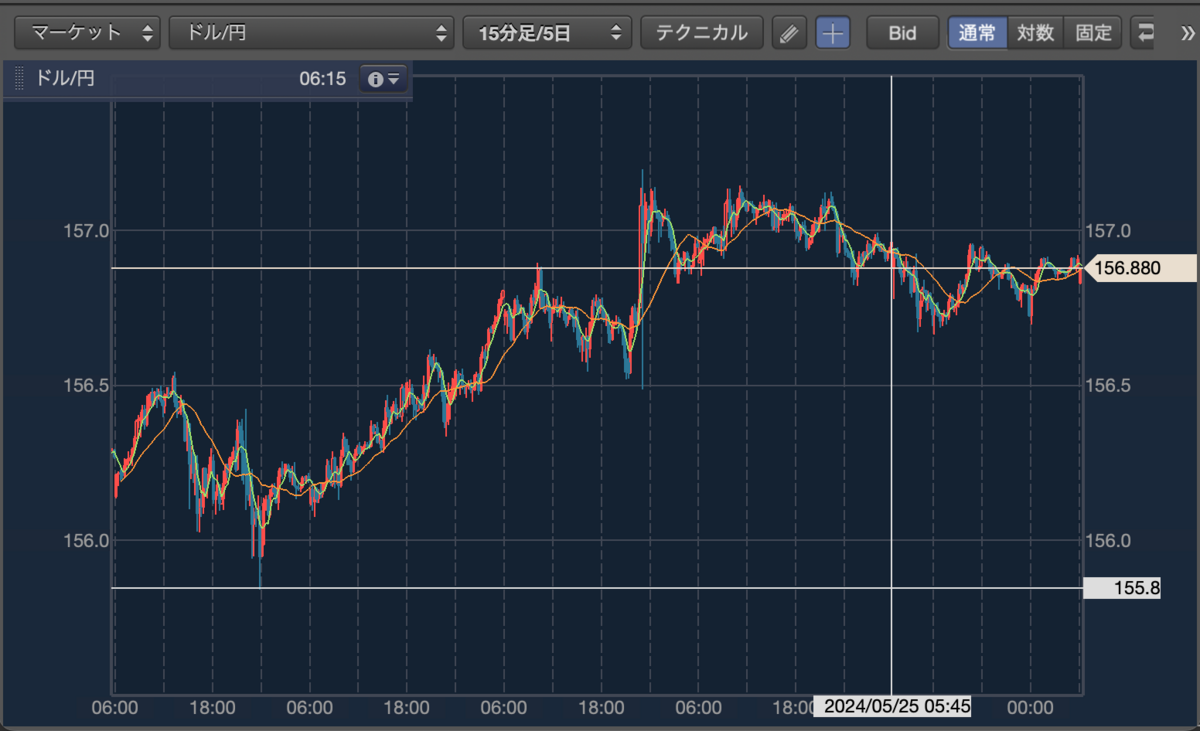Open the ドル/円 currency pair dropdown

[312, 33]
